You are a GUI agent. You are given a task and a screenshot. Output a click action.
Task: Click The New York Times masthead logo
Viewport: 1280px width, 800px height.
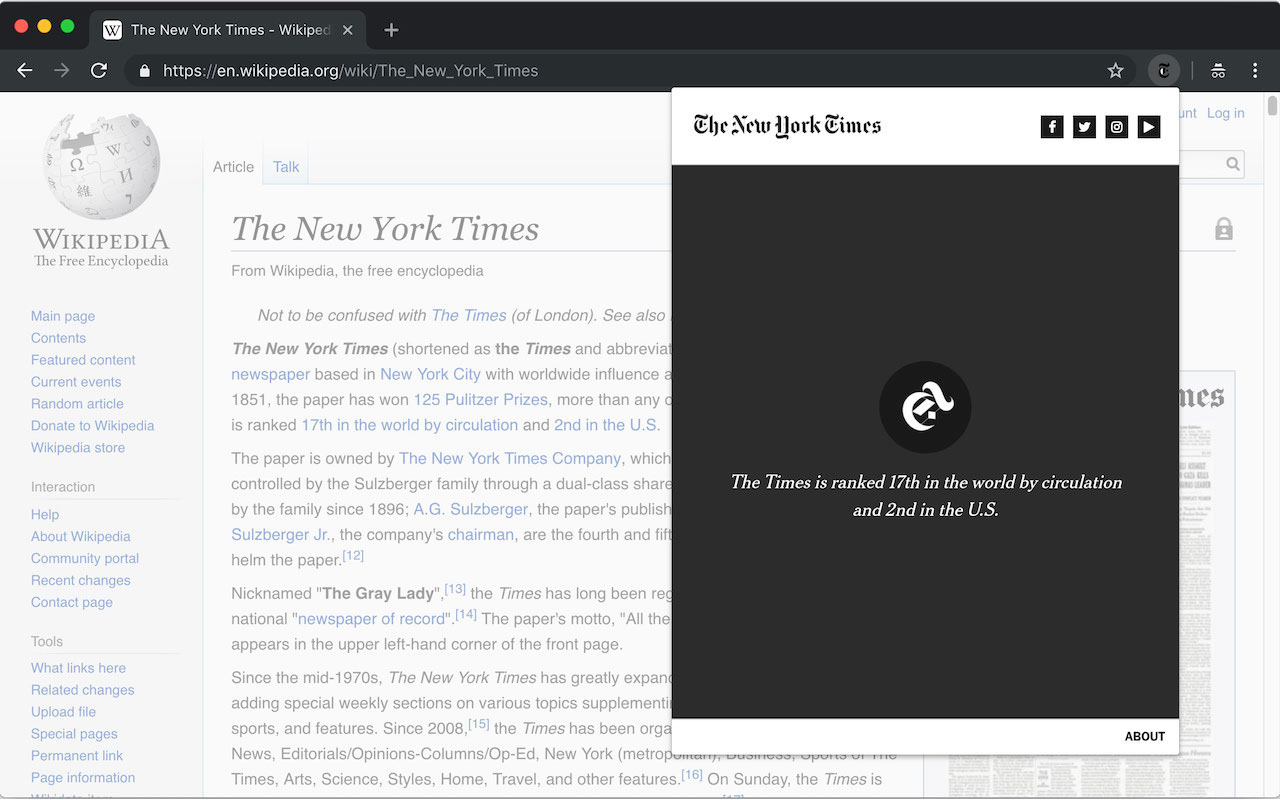[x=786, y=125]
